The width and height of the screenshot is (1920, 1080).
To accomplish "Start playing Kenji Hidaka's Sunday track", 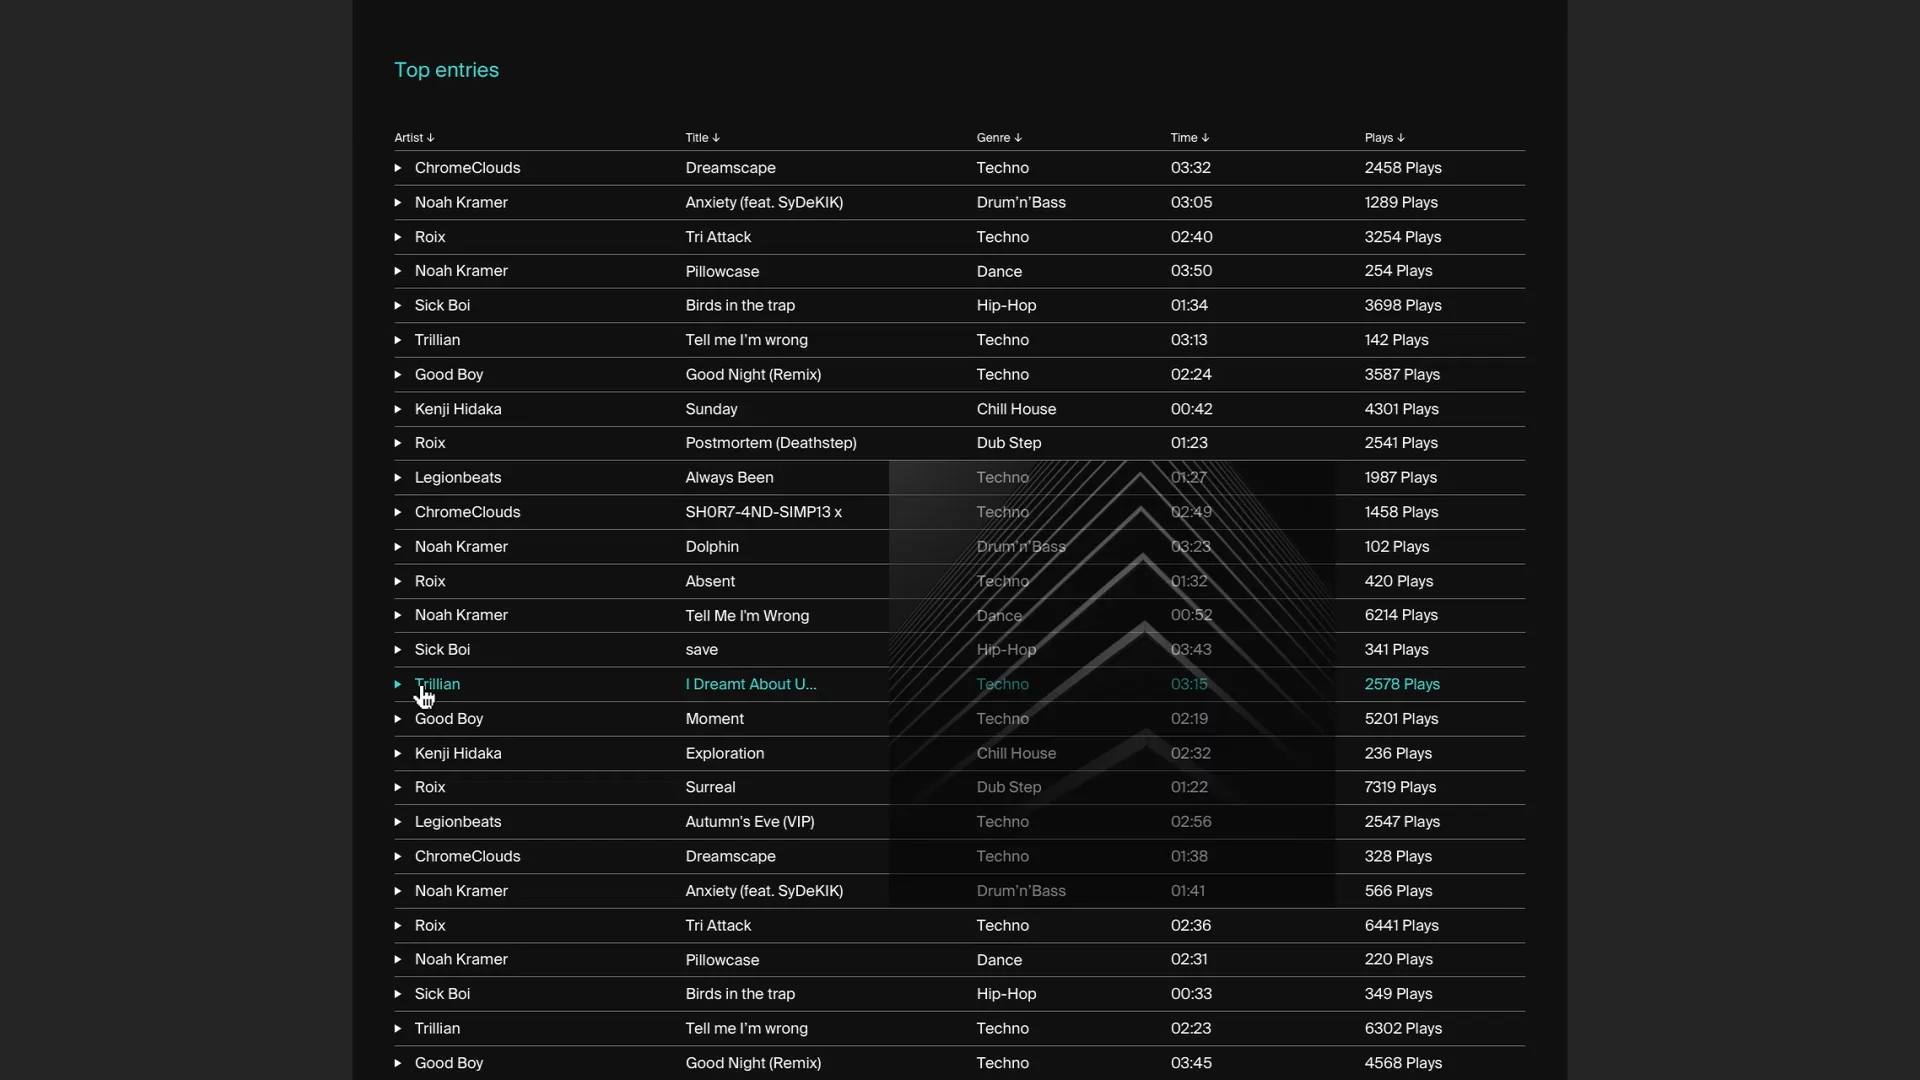I will pyautogui.click(x=398, y=409).
